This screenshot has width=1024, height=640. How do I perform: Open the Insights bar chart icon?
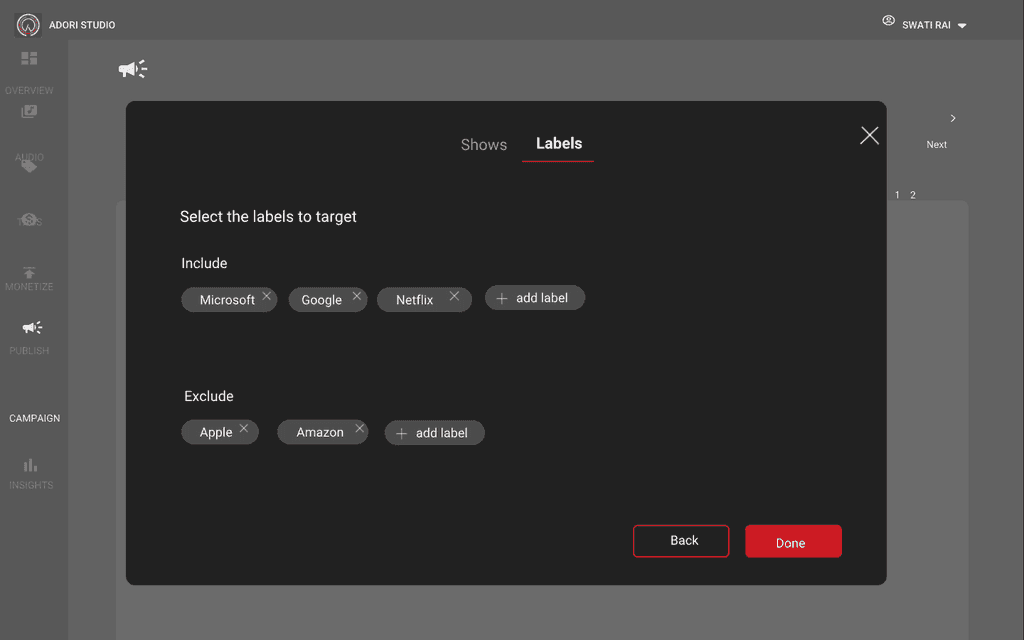(x=30, y=465)
